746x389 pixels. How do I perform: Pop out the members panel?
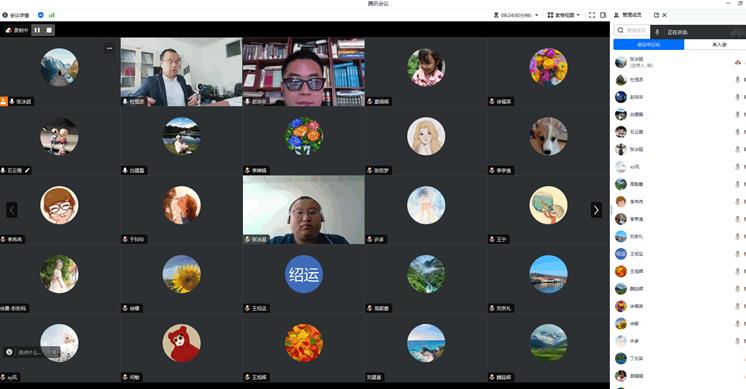[x=657, y=15]
